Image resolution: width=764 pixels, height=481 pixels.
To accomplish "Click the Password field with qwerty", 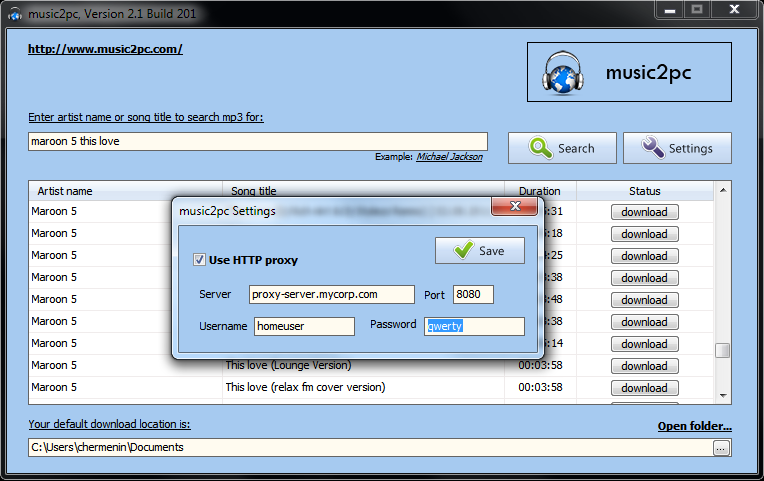I will pos(474,326).
